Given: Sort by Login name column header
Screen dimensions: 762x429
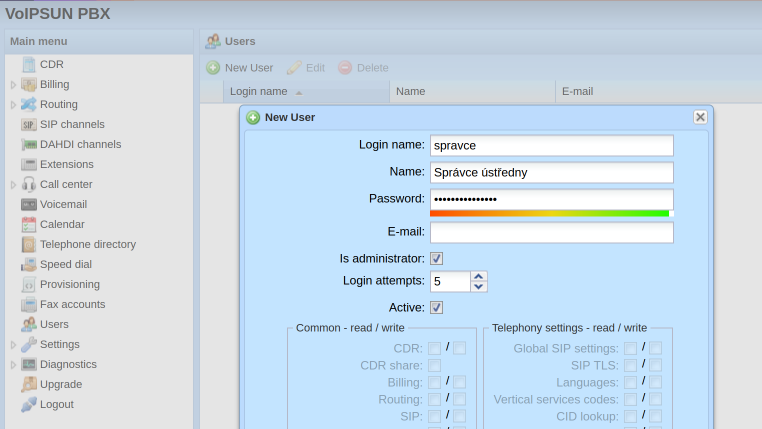Looking at the screenshot, I should tap(306, 91).
